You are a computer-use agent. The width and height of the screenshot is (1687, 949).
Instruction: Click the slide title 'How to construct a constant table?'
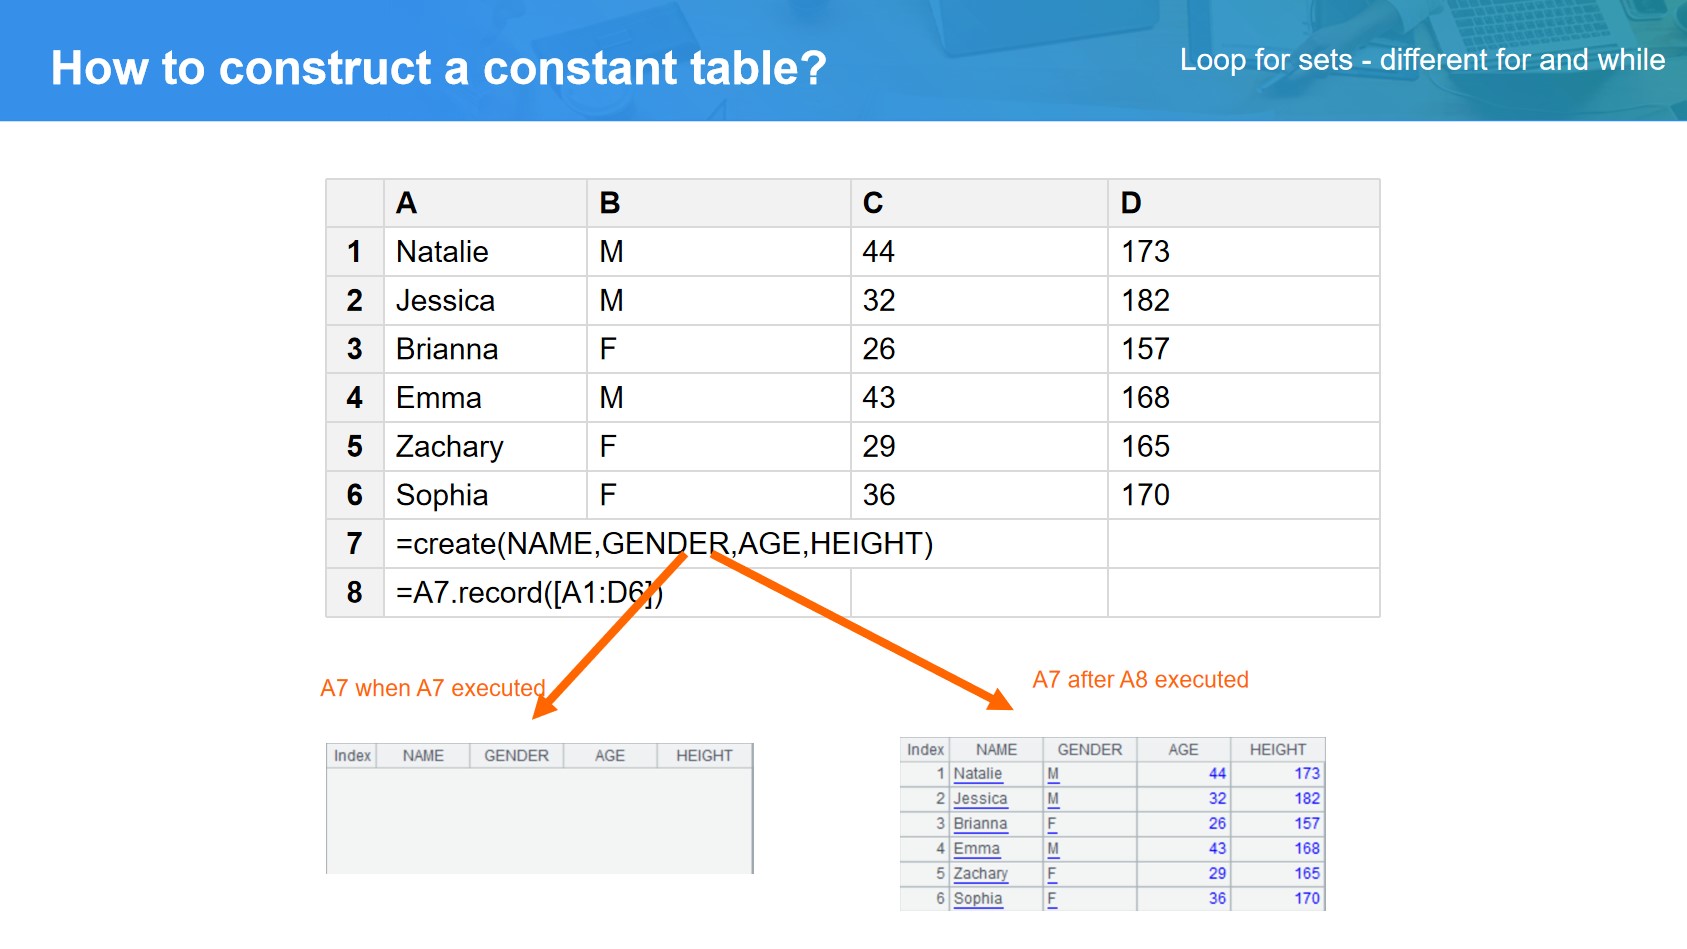pos(438,68)
